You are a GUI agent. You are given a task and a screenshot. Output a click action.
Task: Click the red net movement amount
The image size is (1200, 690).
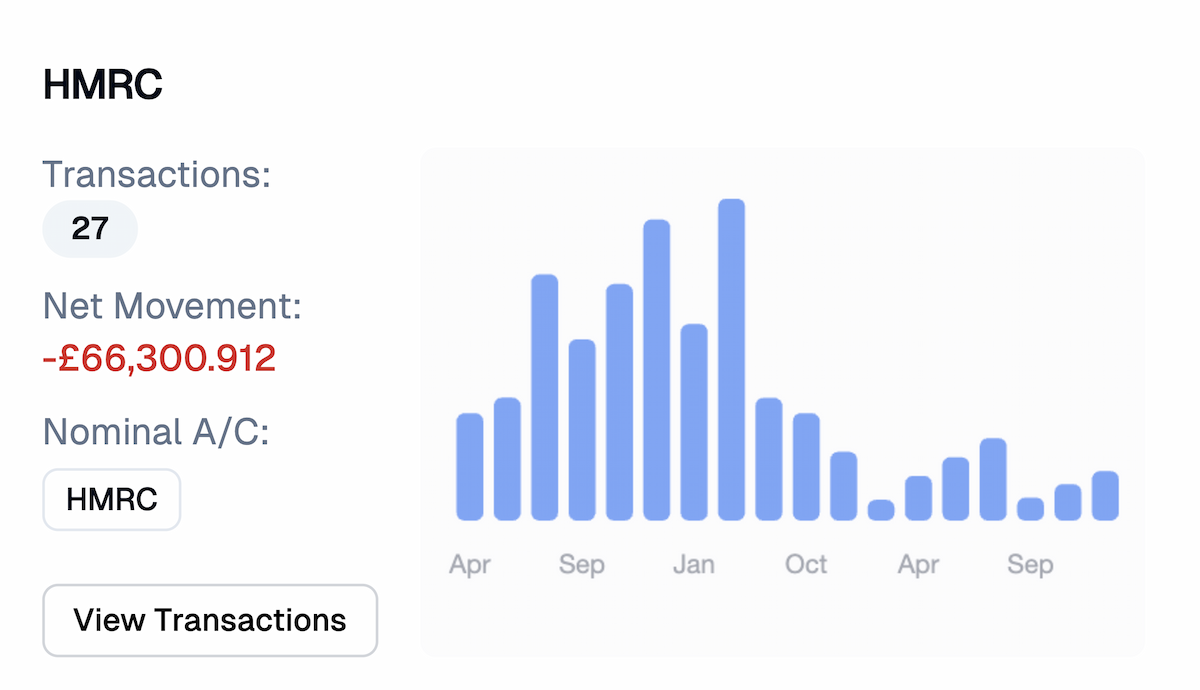(x=159, y=358)
